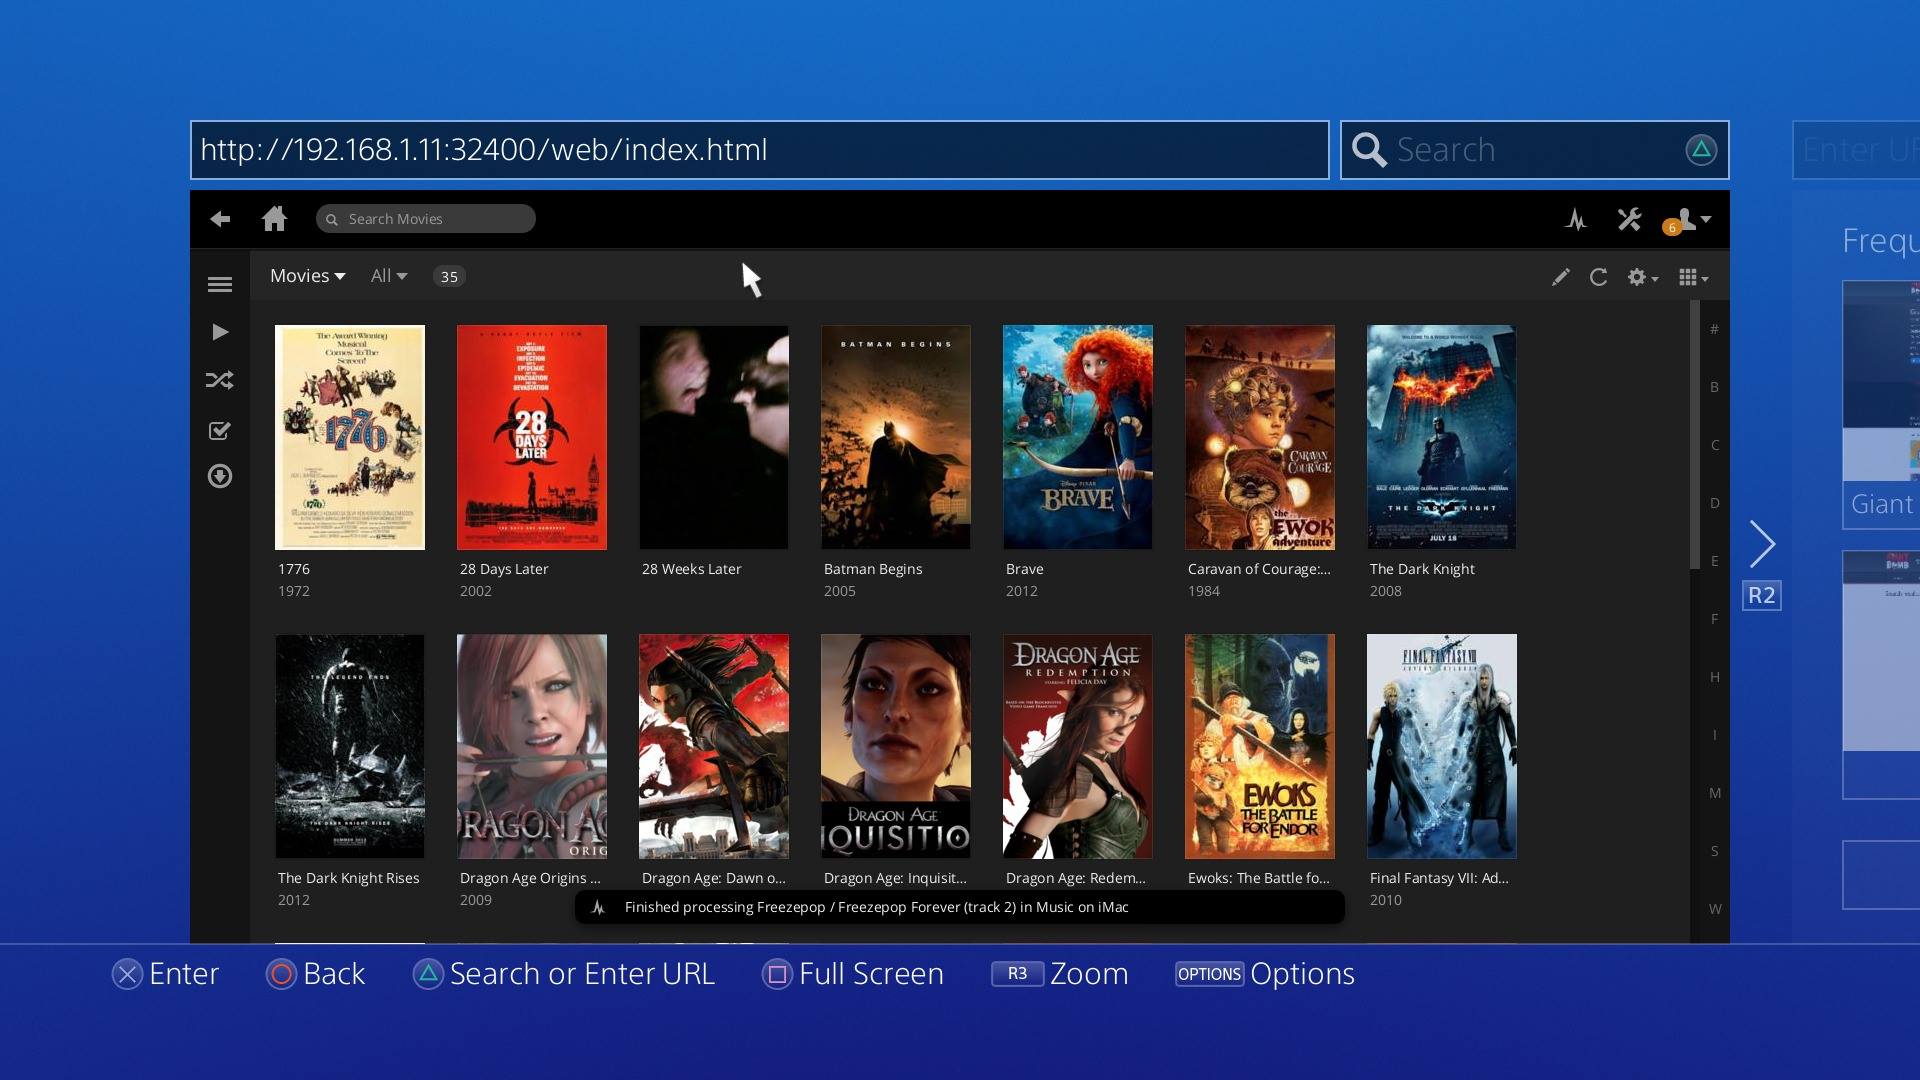Open the Batman Begins poster

(895, 437)
